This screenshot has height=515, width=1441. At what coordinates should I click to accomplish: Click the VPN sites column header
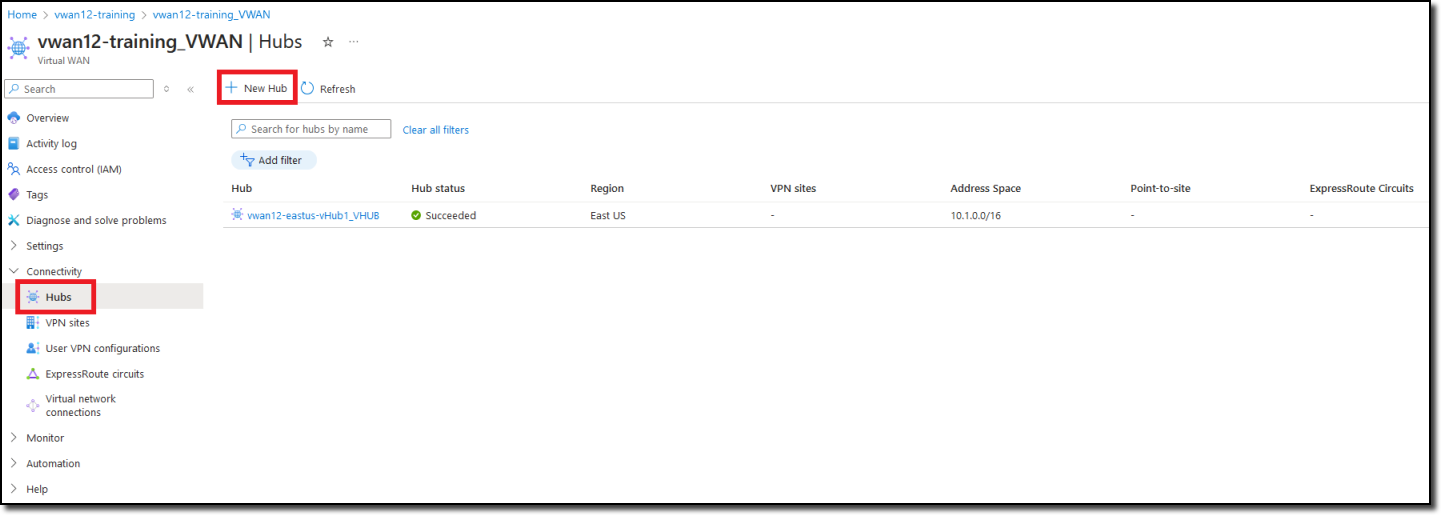(793, 188)
